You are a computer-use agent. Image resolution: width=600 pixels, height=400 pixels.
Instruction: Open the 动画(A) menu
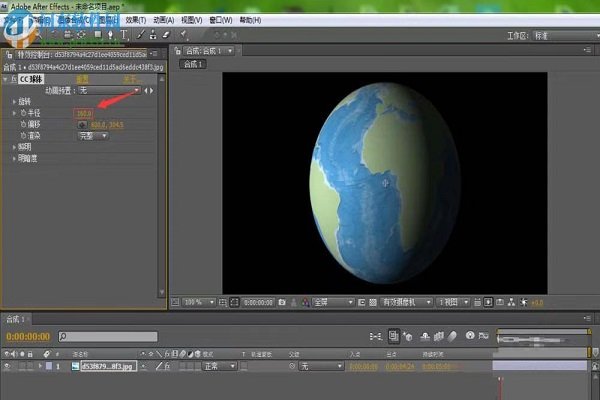[163, 20]
